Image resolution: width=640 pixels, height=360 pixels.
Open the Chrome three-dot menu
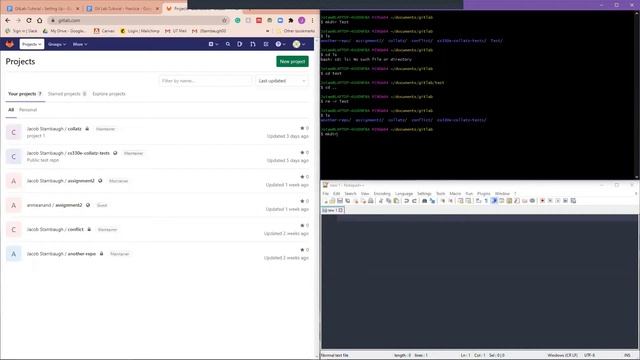coord(312,20)
